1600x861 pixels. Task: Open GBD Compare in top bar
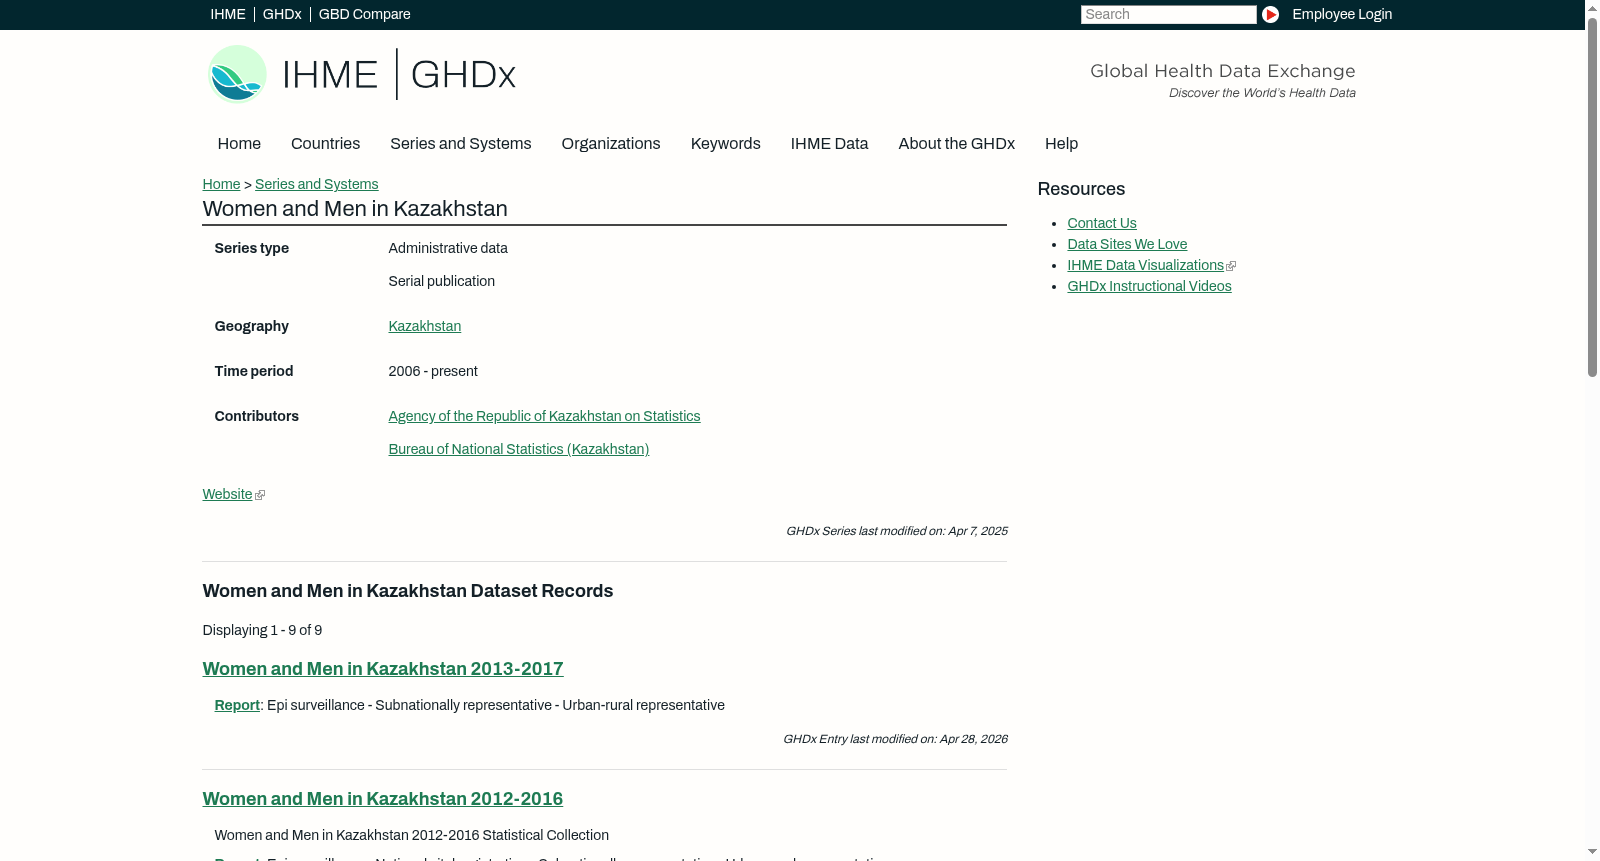coord(364,14)
